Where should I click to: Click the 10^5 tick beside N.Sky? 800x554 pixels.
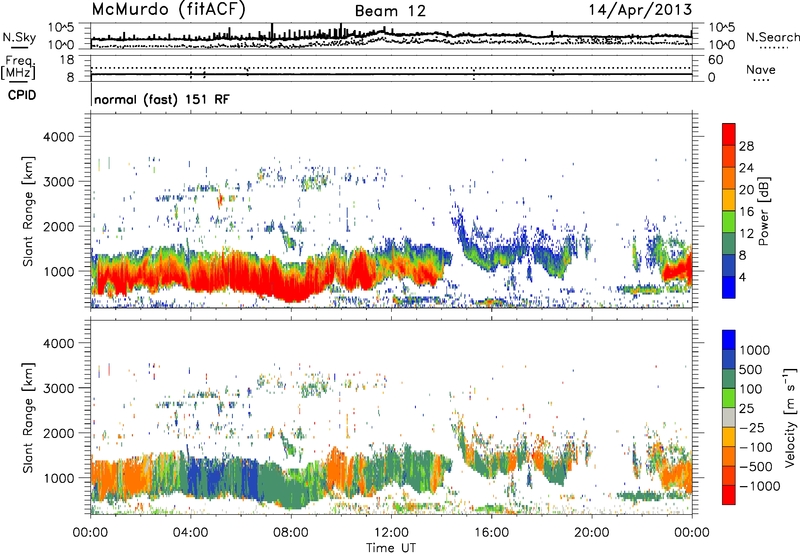tap(62, 27)
